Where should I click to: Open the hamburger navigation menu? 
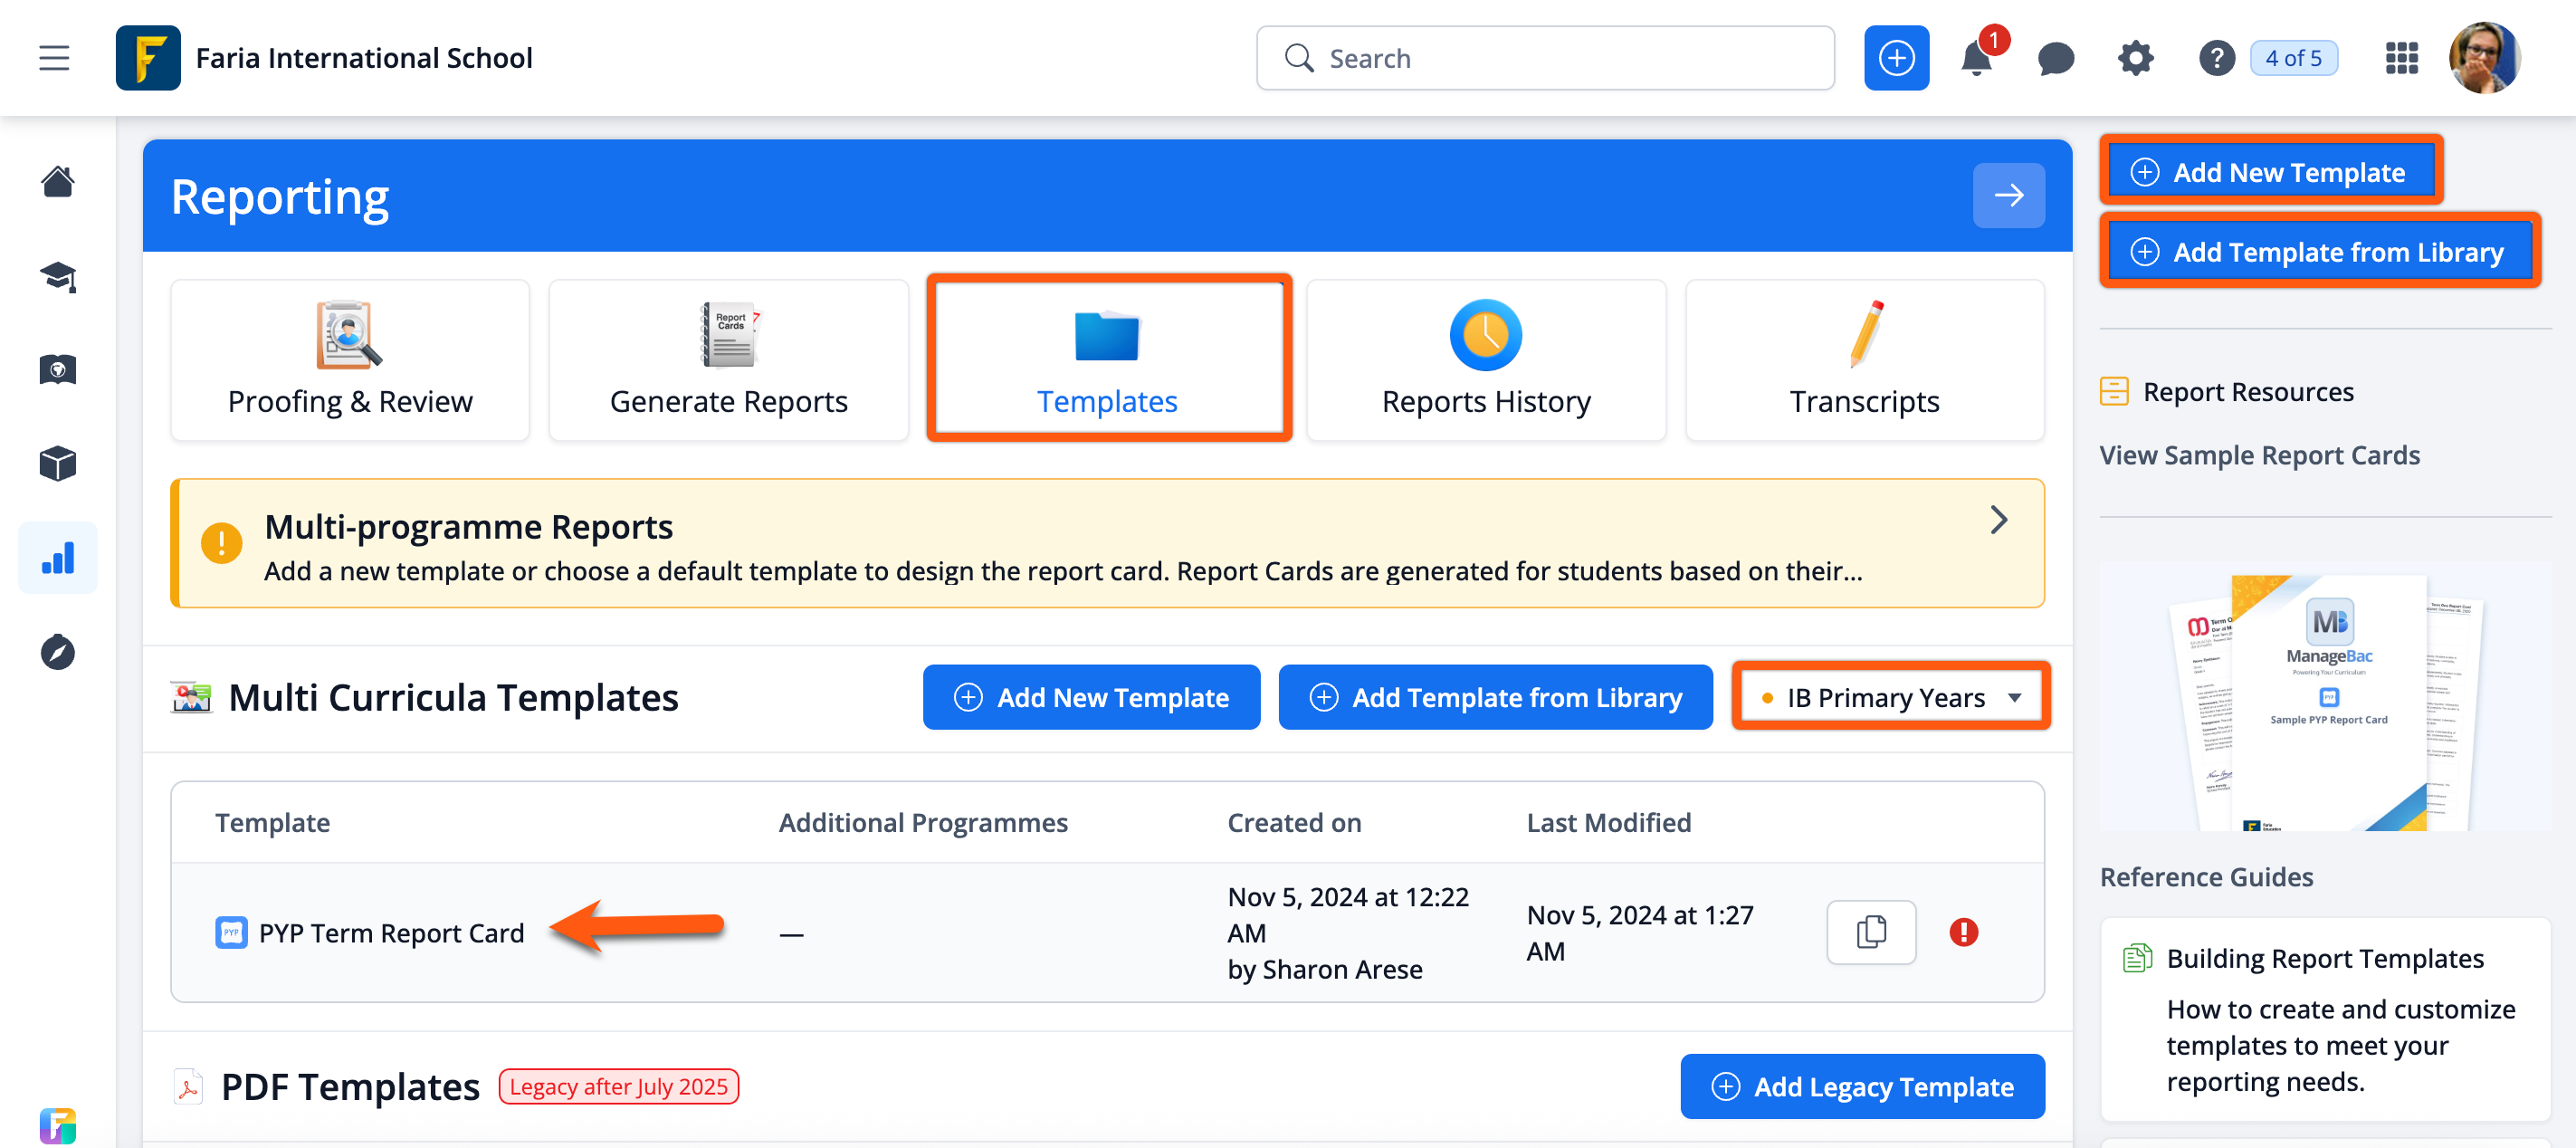coord(54,58)
